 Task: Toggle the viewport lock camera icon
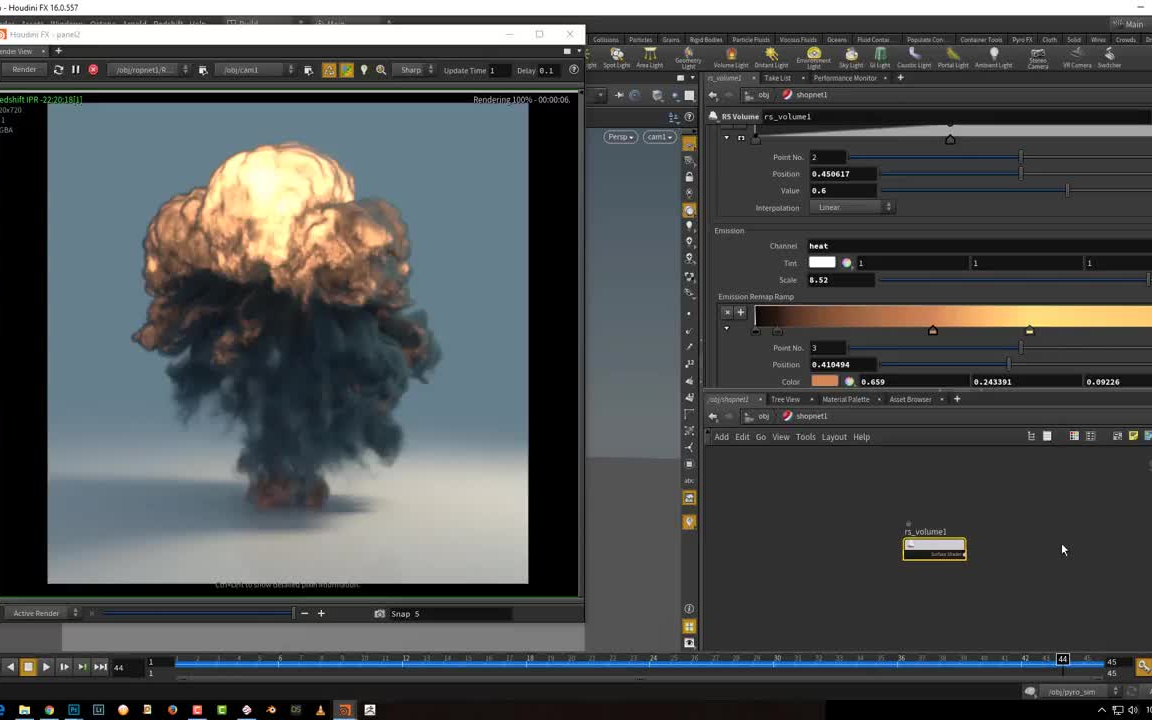click(x=688, y=177)
